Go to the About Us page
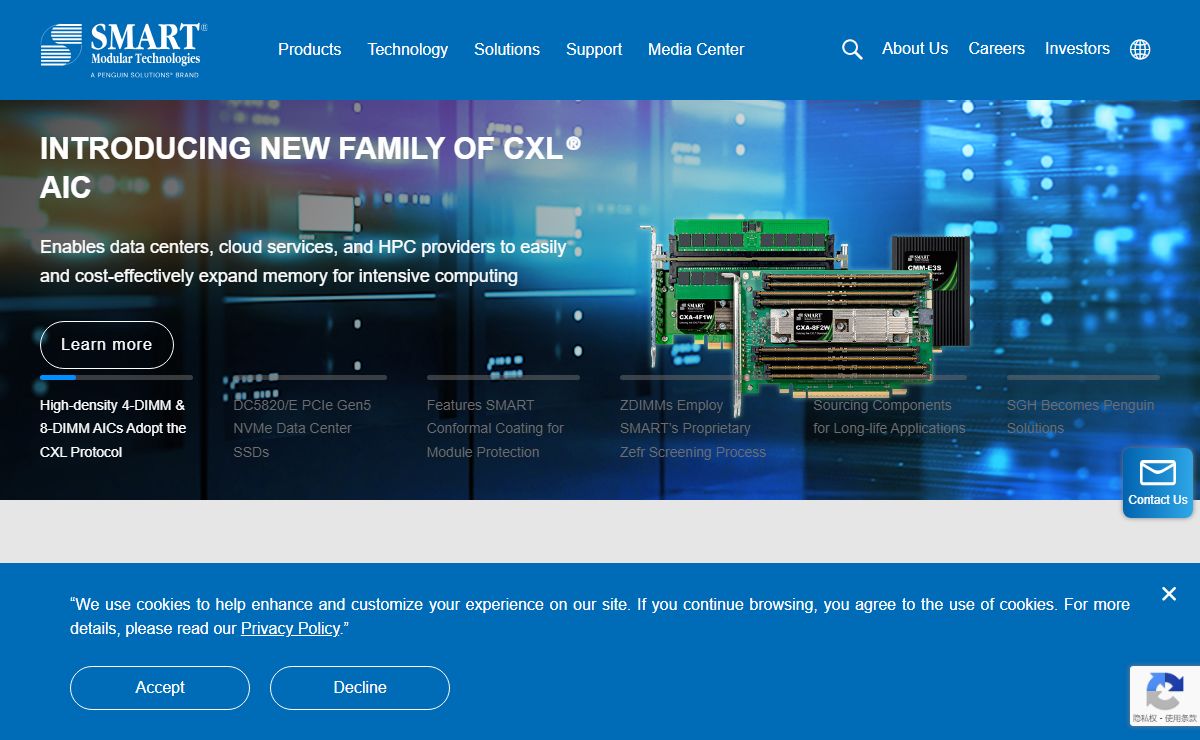This screenshot has height=740, width=1200. click(914, 48)
